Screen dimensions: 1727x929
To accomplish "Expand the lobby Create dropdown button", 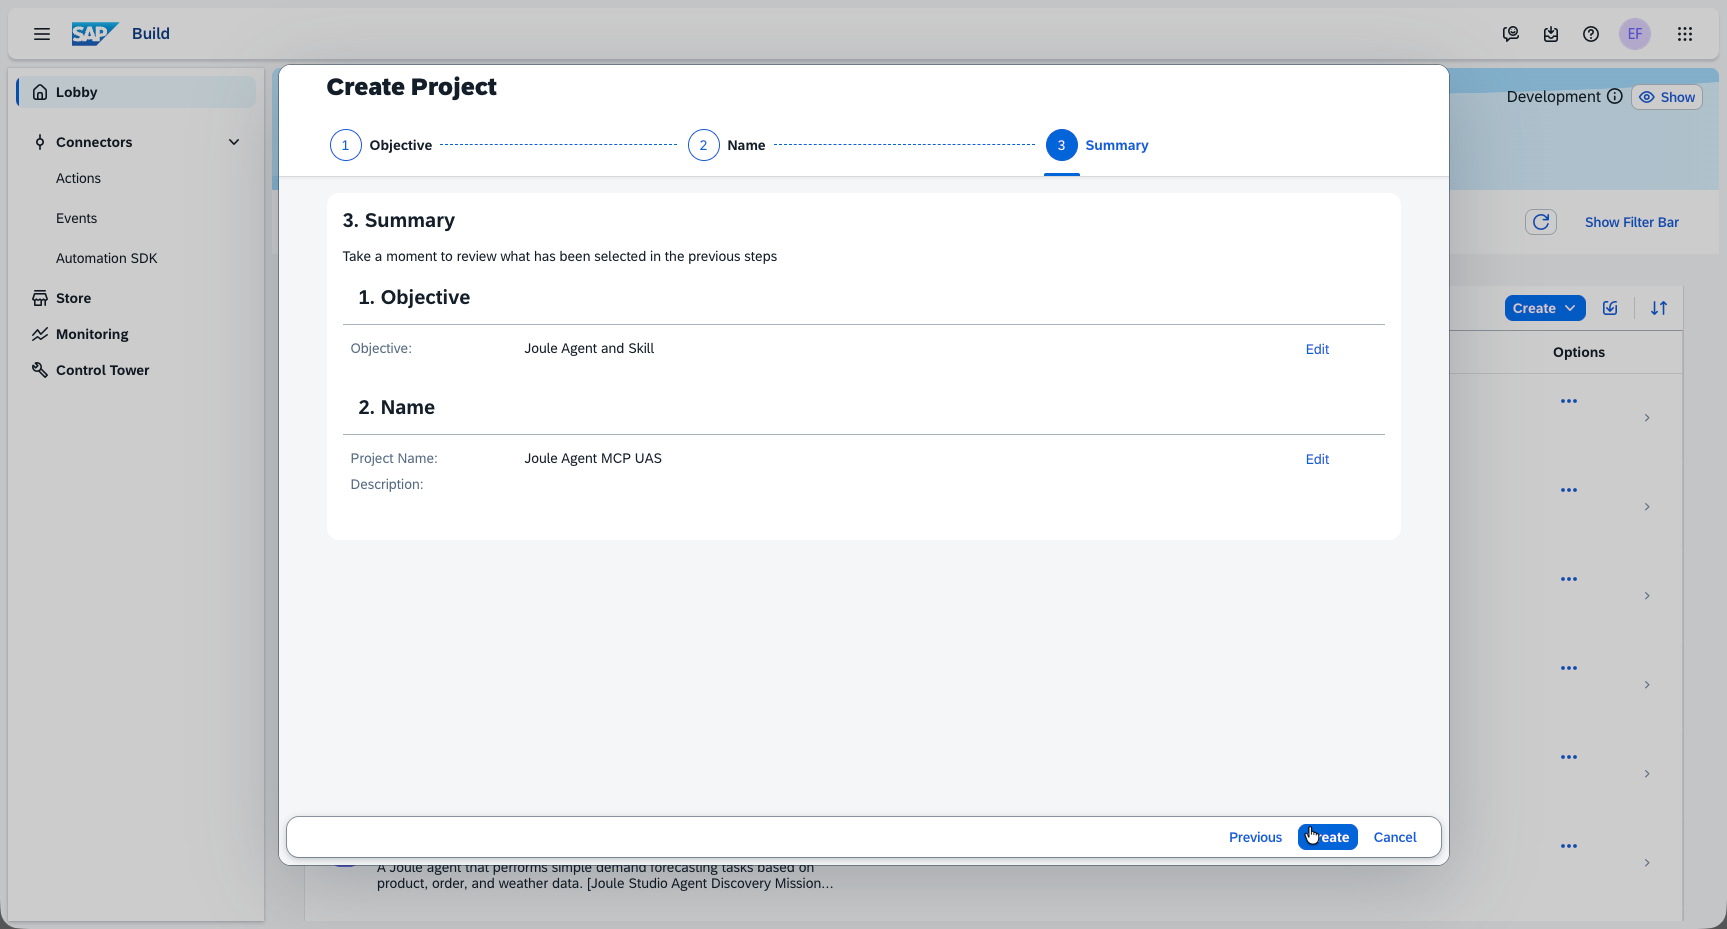I will point(1545,308).
